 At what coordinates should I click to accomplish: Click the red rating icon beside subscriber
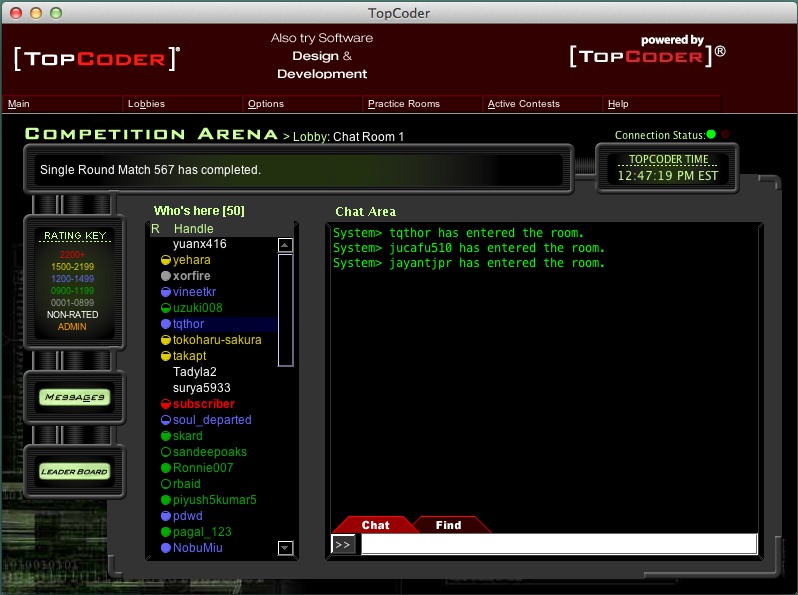click(x=165, y=404)
